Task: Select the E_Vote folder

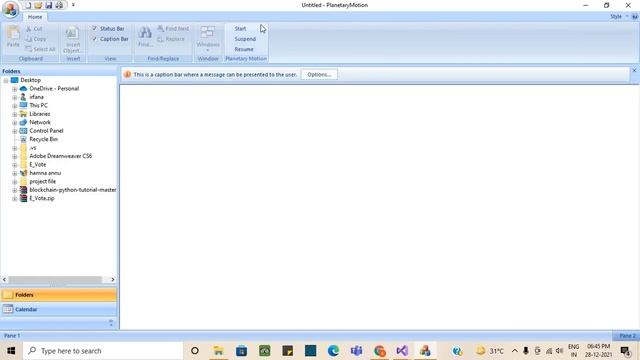Action: (38, 164)
